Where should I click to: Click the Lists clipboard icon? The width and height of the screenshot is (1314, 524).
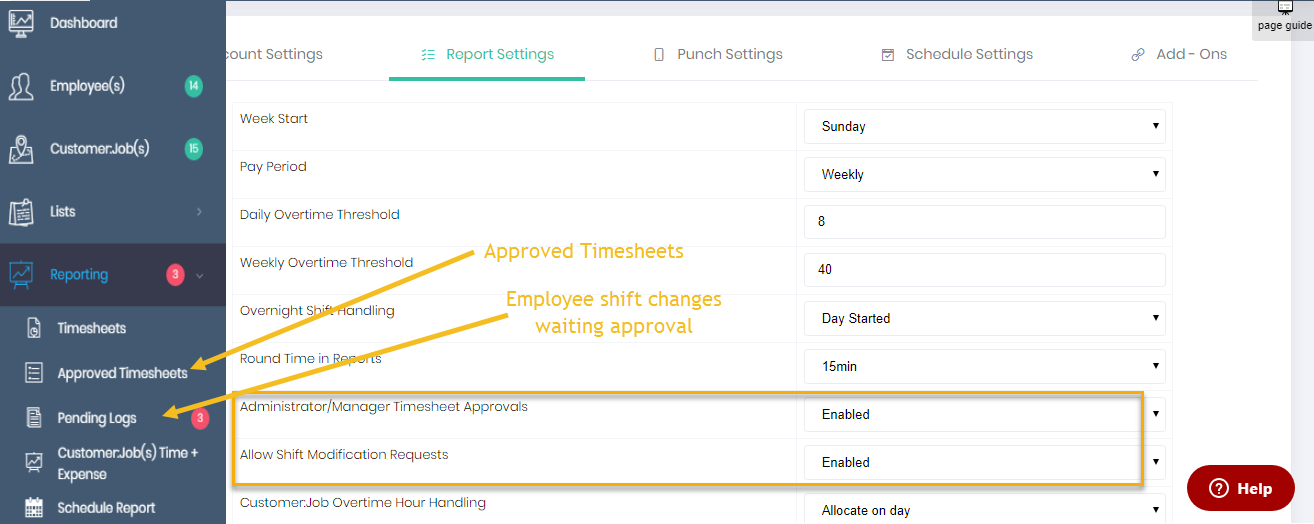[x=21, y=212]
